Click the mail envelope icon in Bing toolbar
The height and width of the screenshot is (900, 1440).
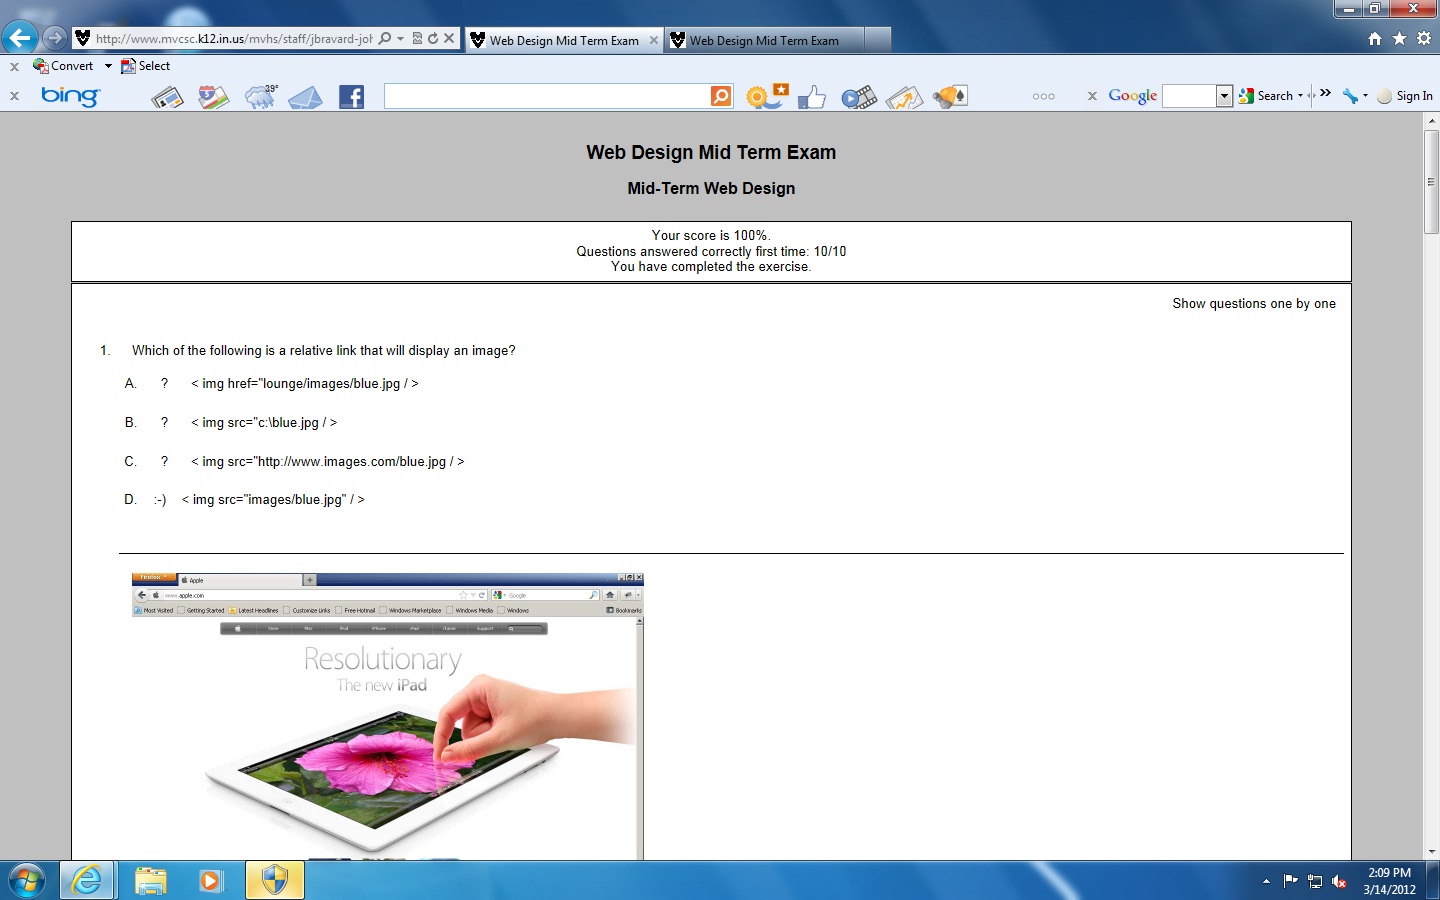[x=305, y=97]
